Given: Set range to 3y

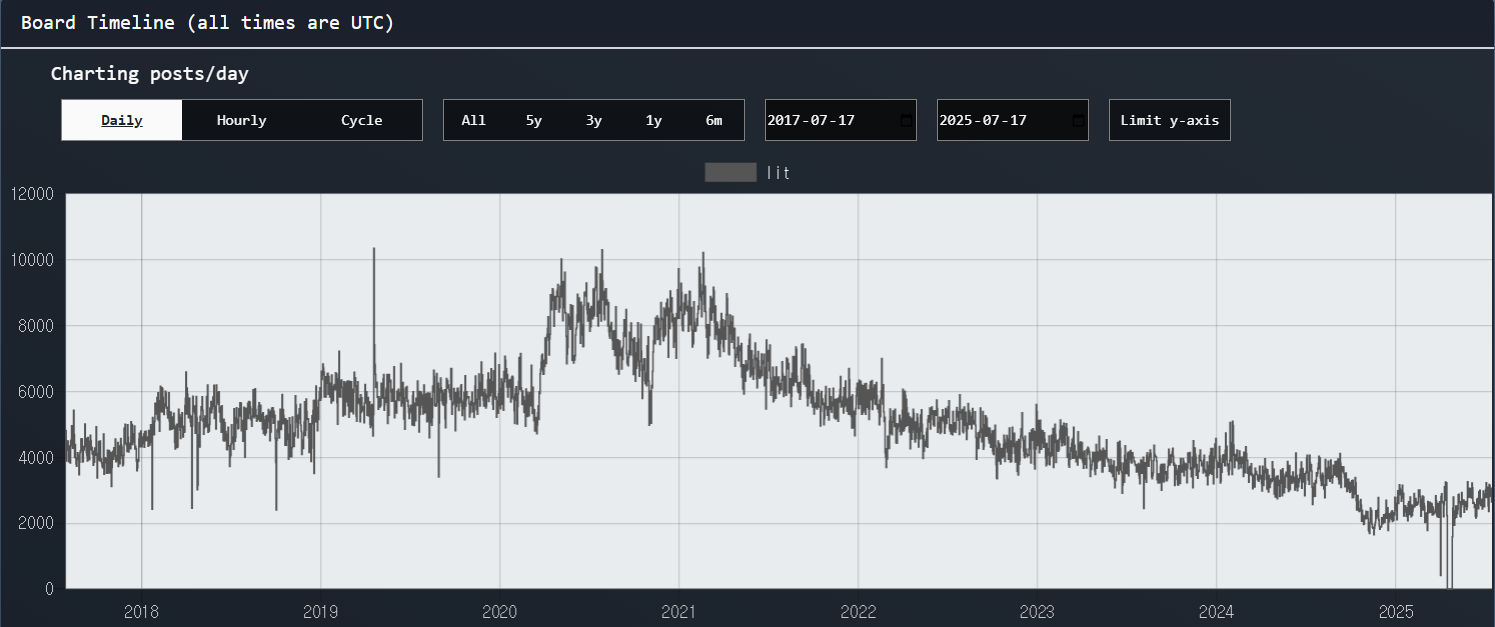Looking at the screenshot, I should click(x=594, y=120).
